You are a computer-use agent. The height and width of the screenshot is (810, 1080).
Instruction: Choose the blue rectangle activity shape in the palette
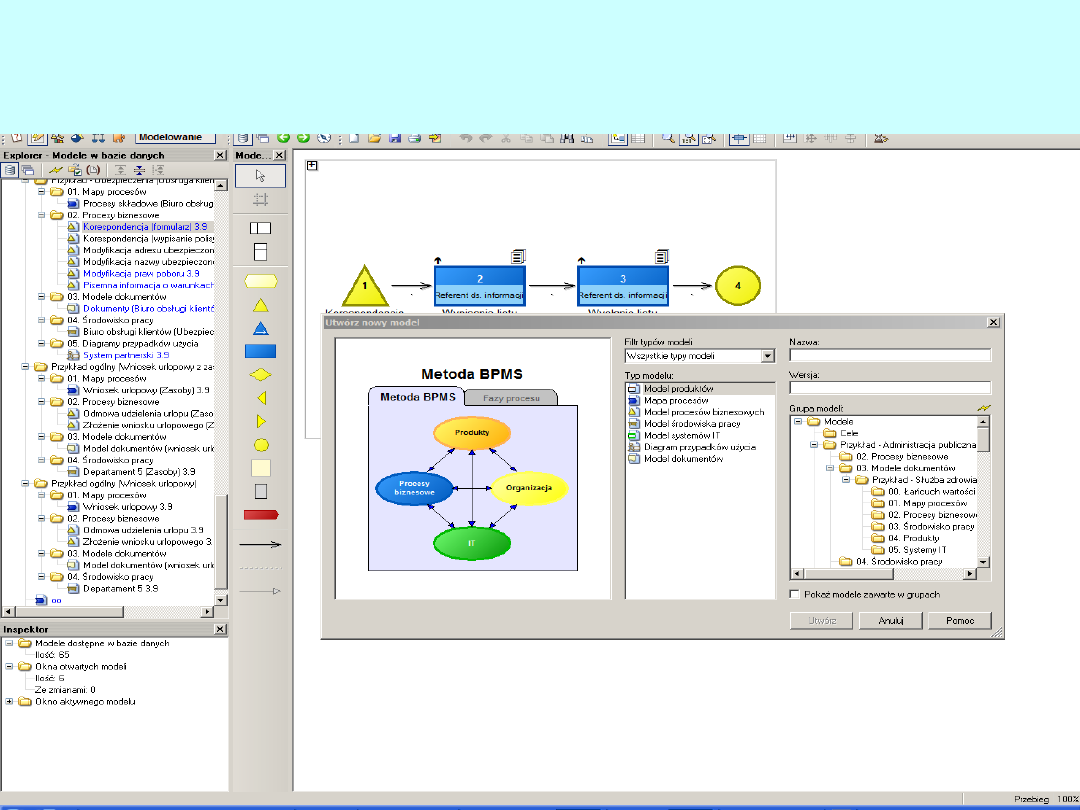tap(260, 351)
